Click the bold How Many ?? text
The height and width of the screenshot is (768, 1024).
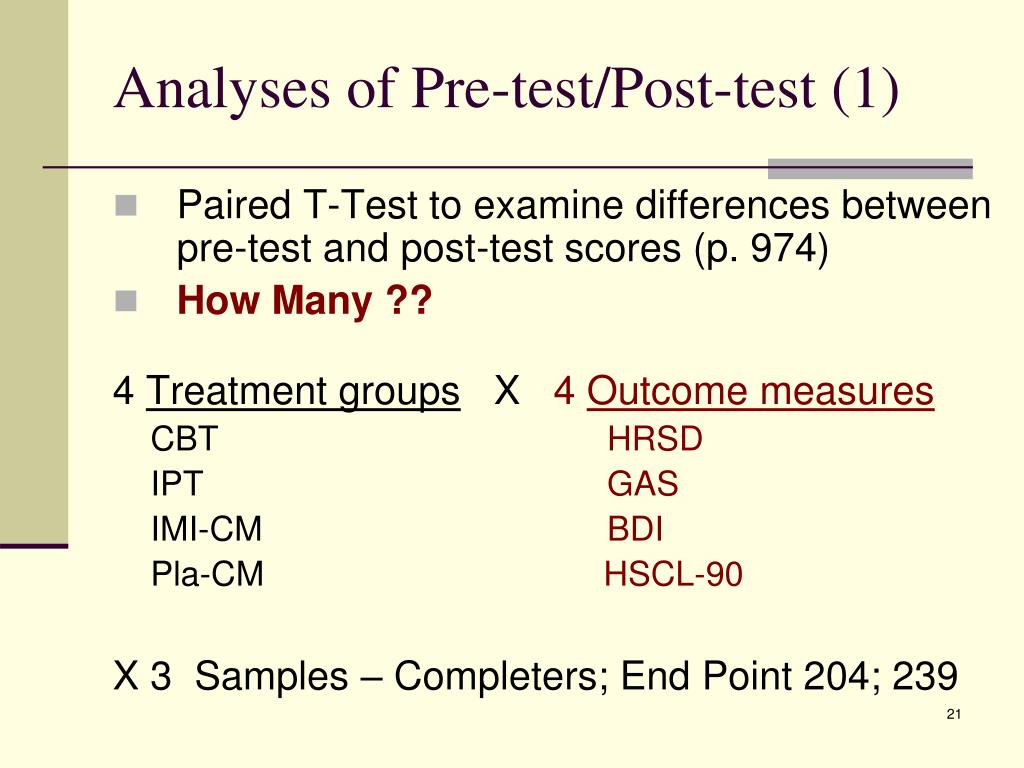tap(304, 301)
